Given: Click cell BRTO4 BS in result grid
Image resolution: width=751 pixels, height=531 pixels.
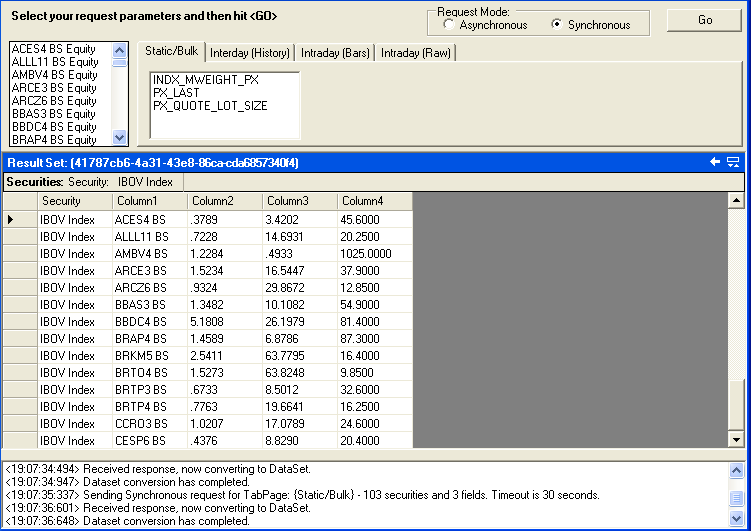Looking at the screenshot, I should coord(150,373).
